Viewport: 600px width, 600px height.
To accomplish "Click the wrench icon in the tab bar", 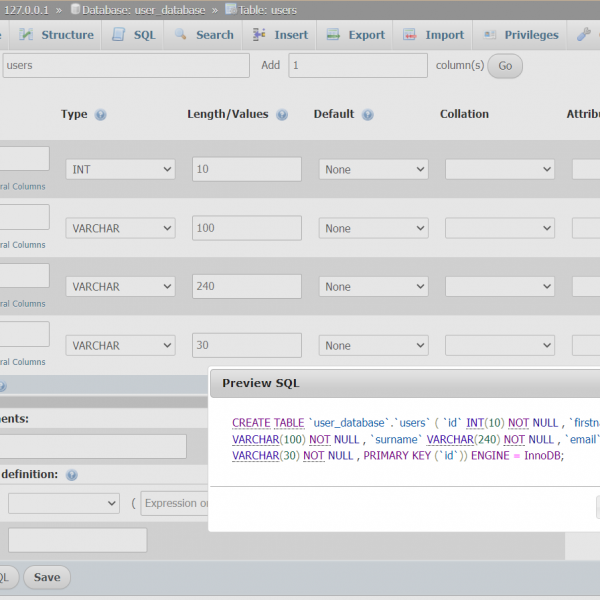I will 584,34.
